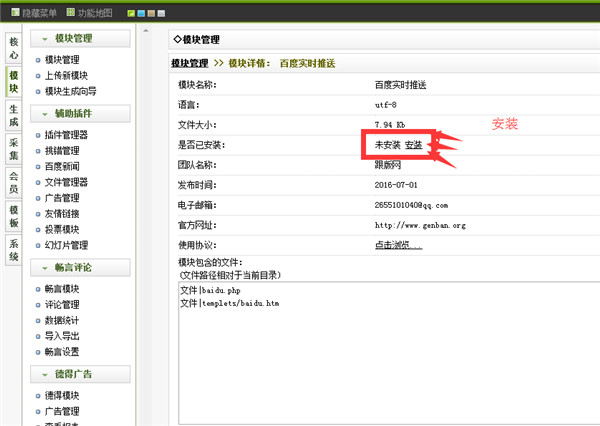Switch to the 采集 side tab
This screenshot has height=426, width=600.
(x=13, y=149)
